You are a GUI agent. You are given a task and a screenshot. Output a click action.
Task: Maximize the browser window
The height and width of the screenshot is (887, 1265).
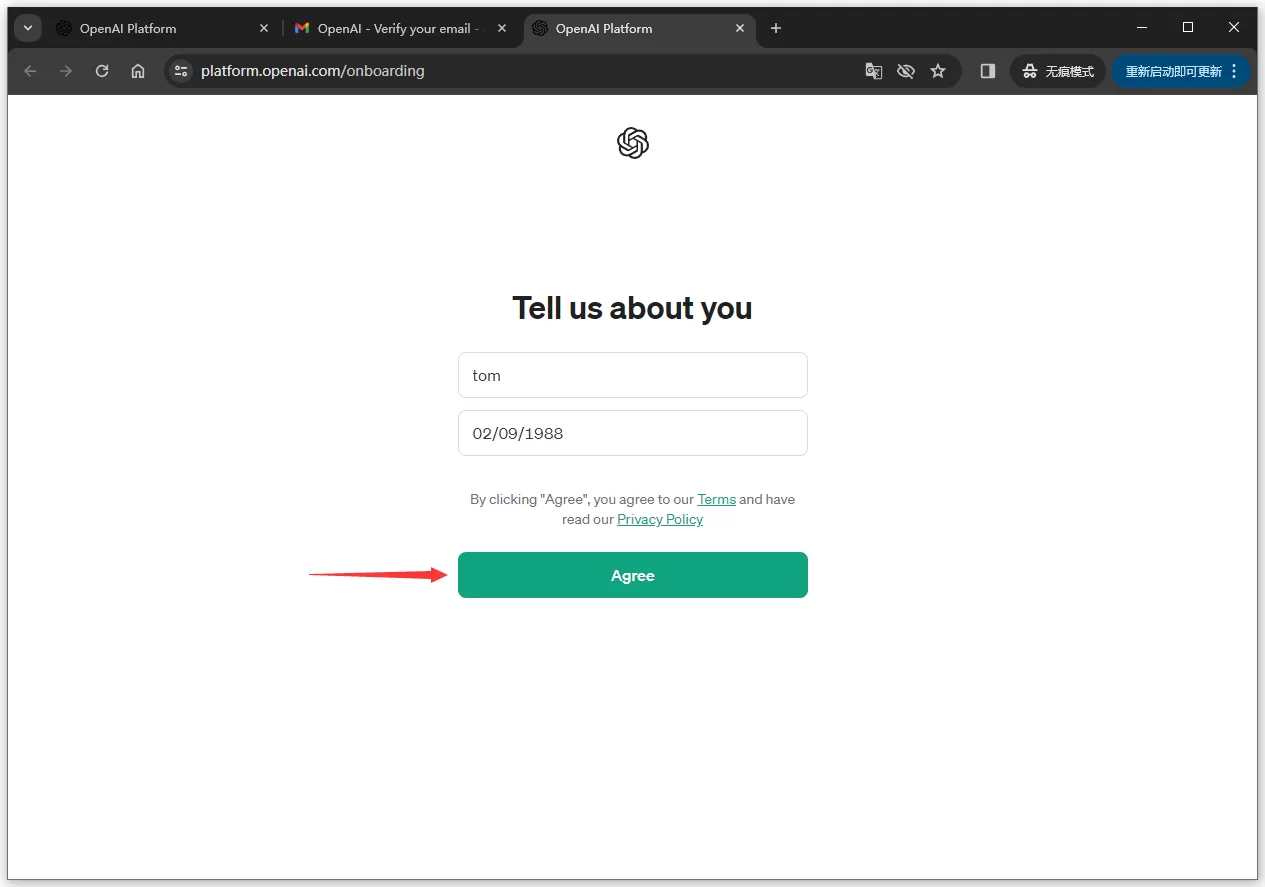point(1188,28)
